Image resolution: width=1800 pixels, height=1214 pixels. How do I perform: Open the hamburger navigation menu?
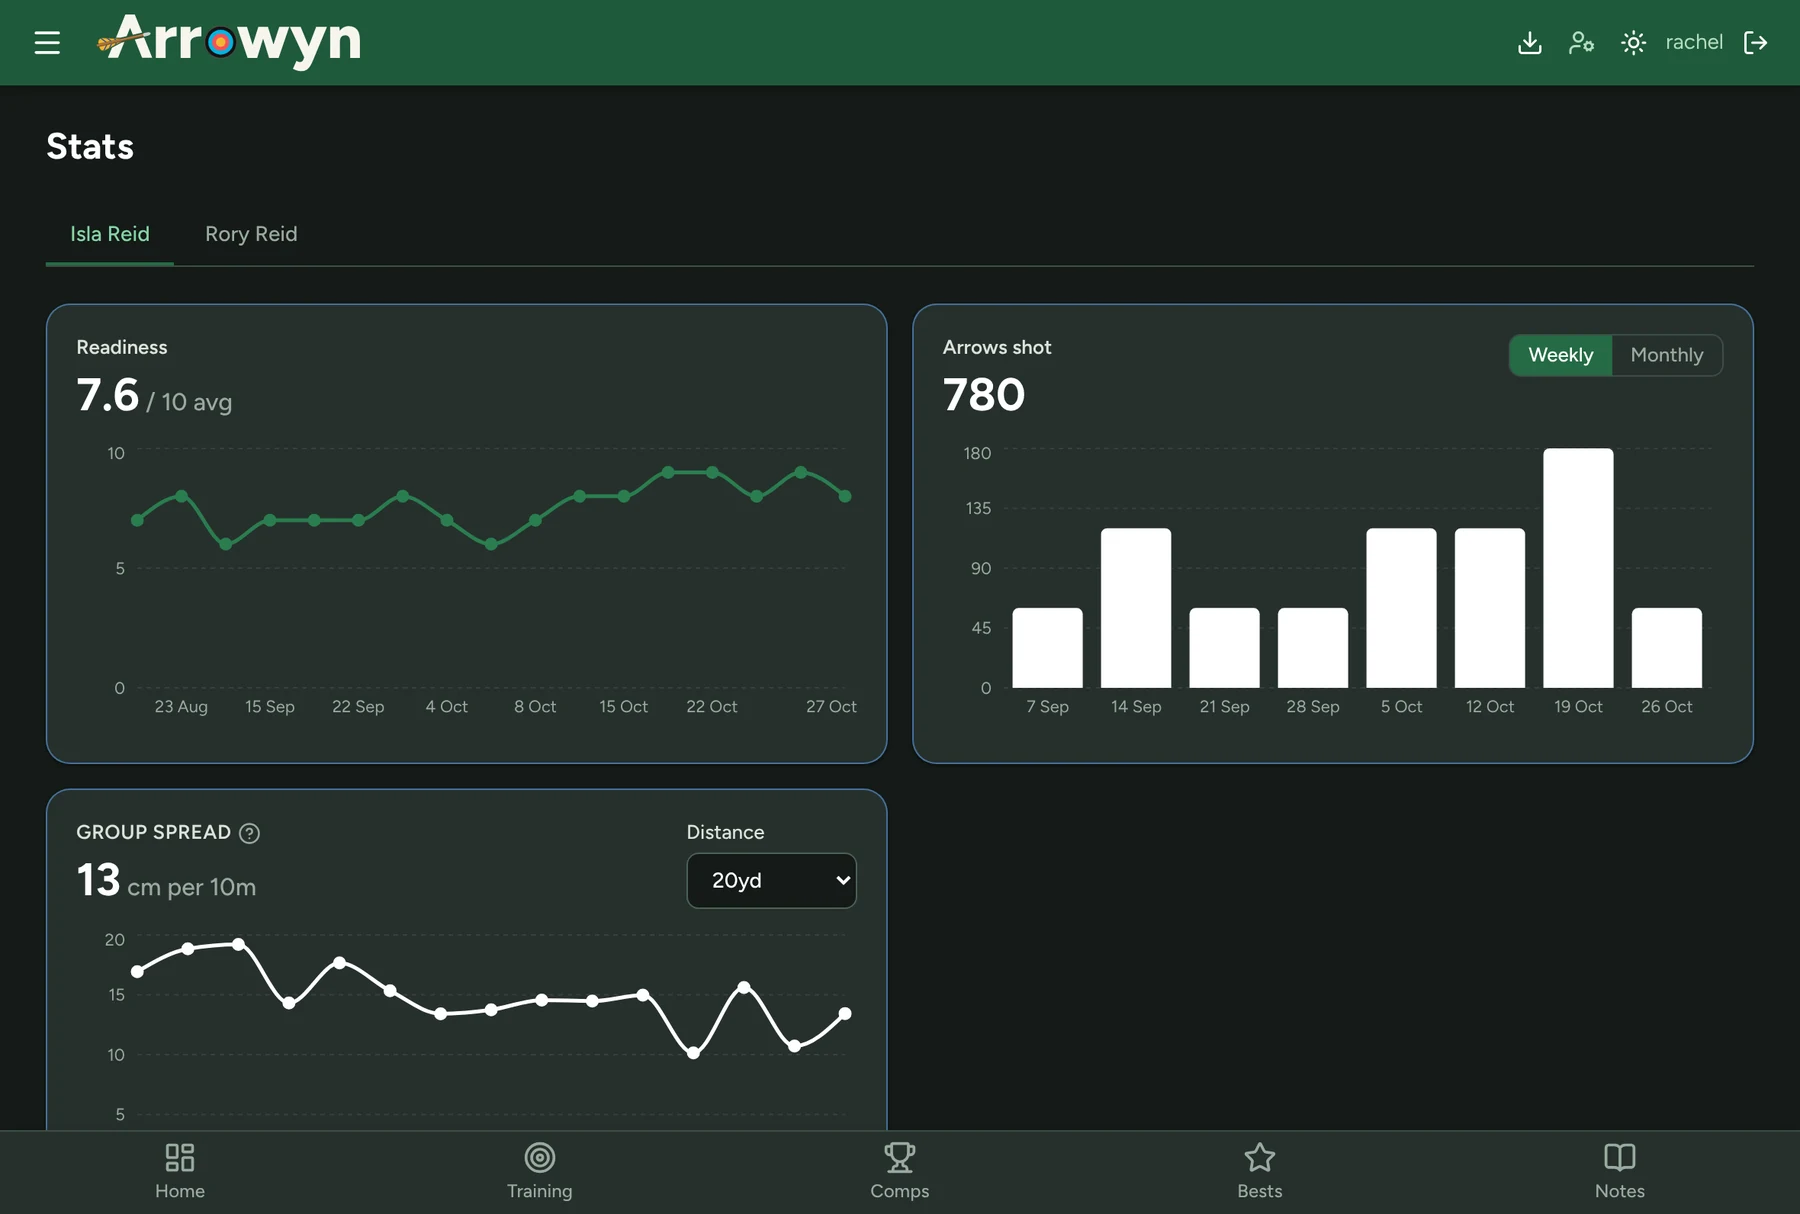(47, 42)
